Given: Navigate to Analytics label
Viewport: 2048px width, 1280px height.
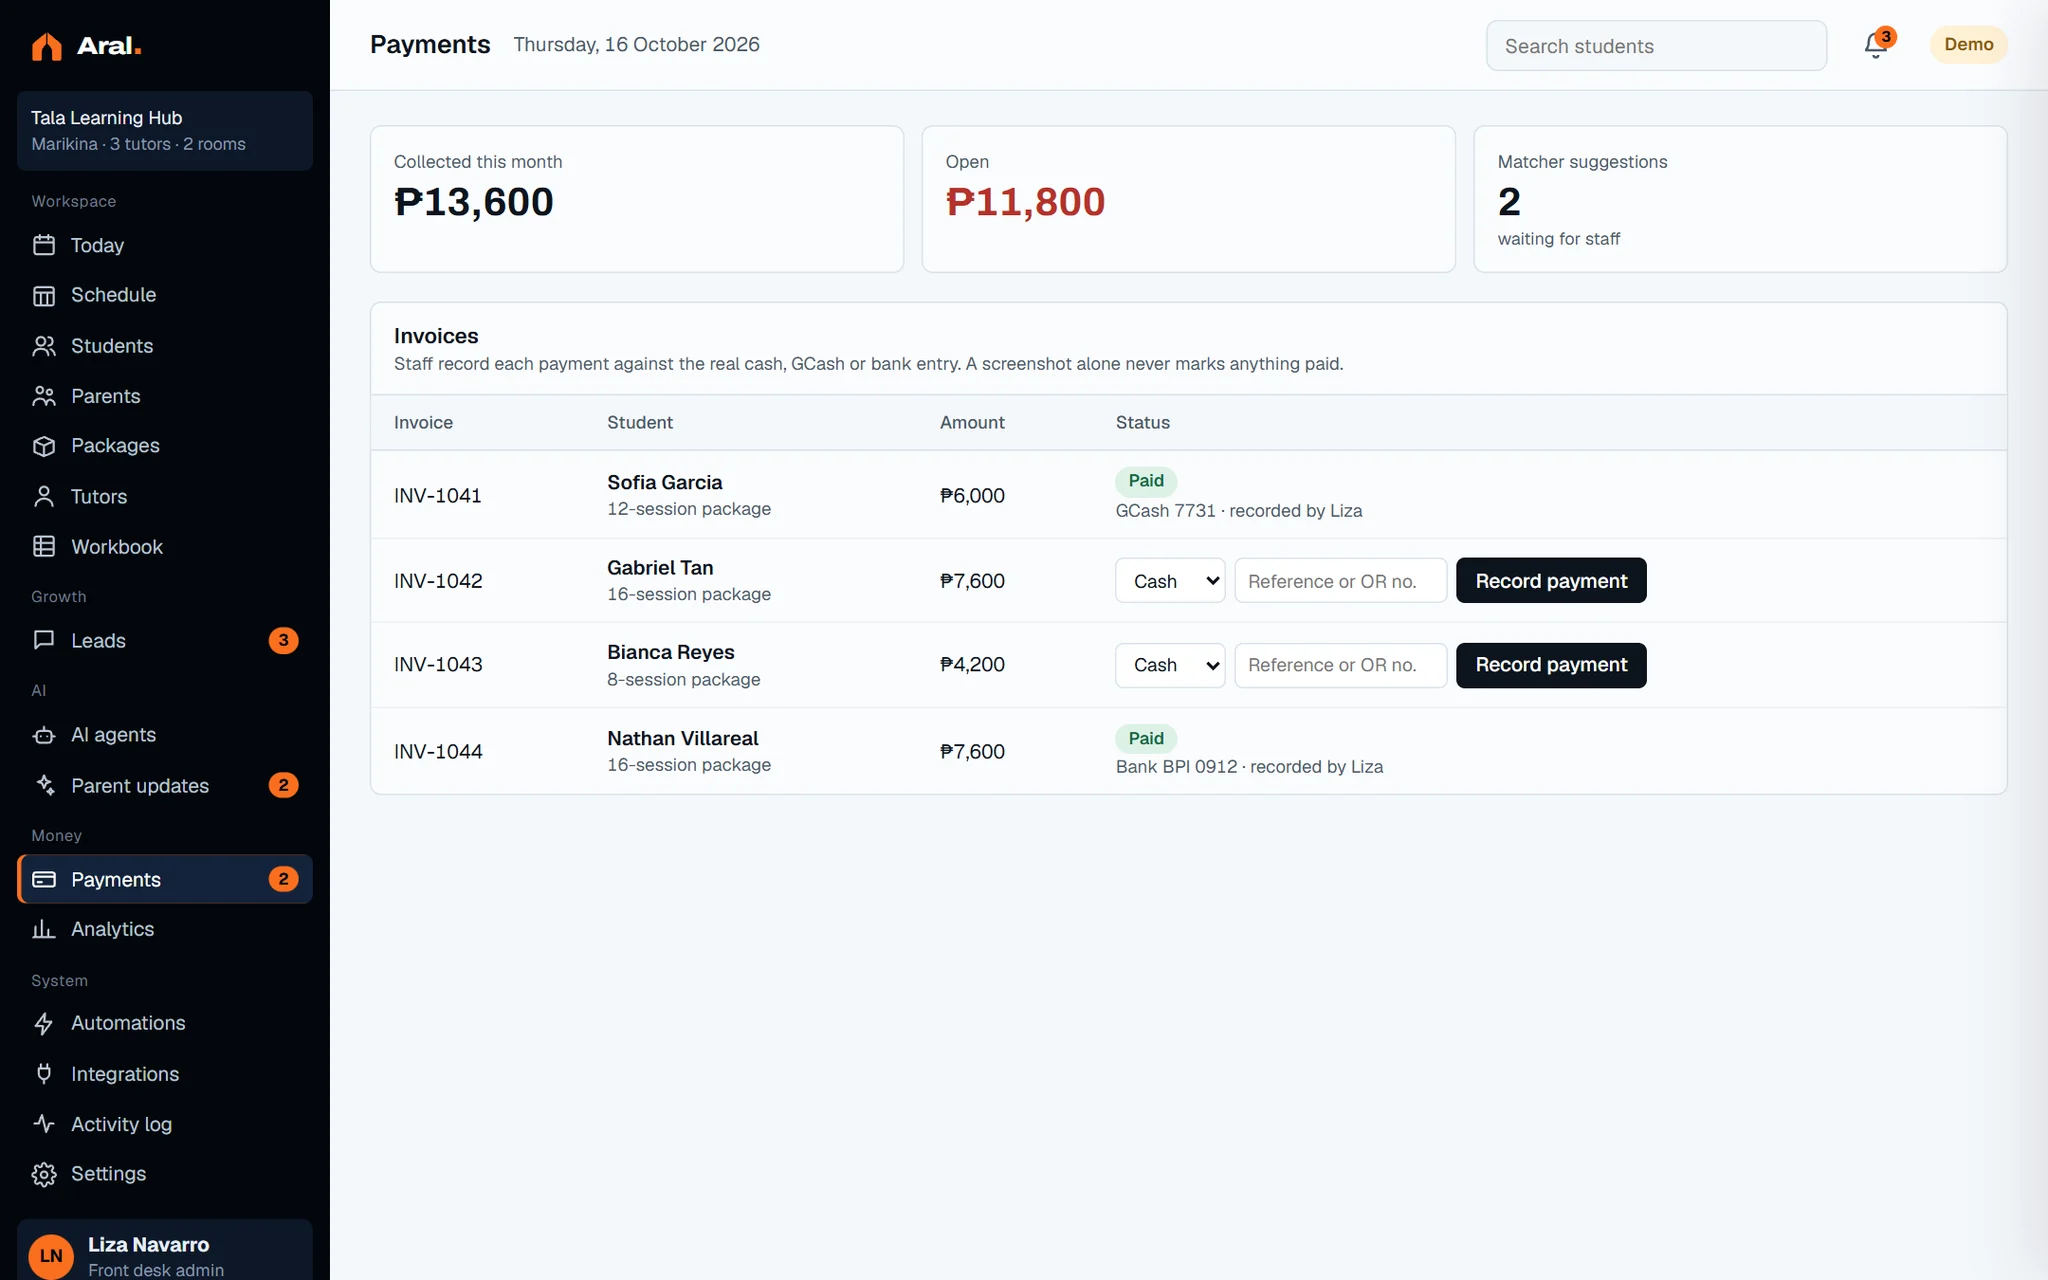Looking at the screenshot, I should [x=112, y=929].
